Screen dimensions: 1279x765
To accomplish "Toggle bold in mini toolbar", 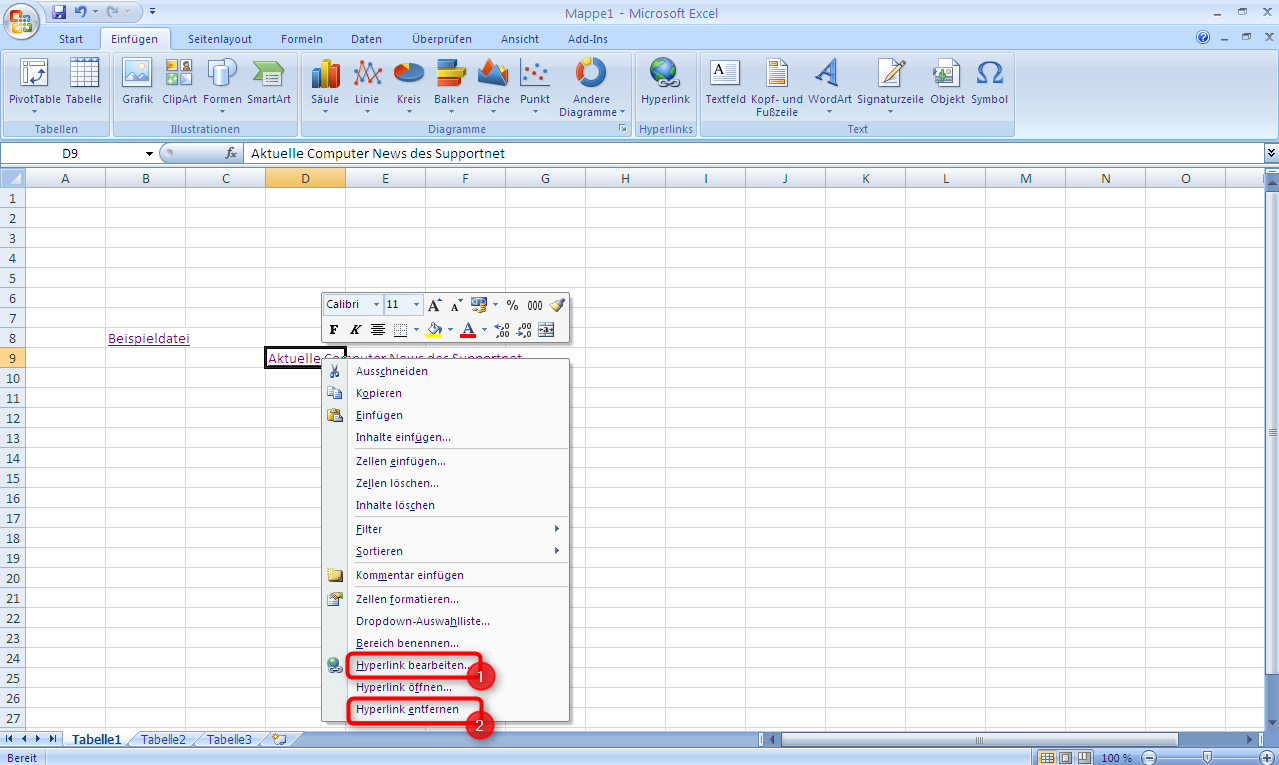I will [x=334, y=329].
